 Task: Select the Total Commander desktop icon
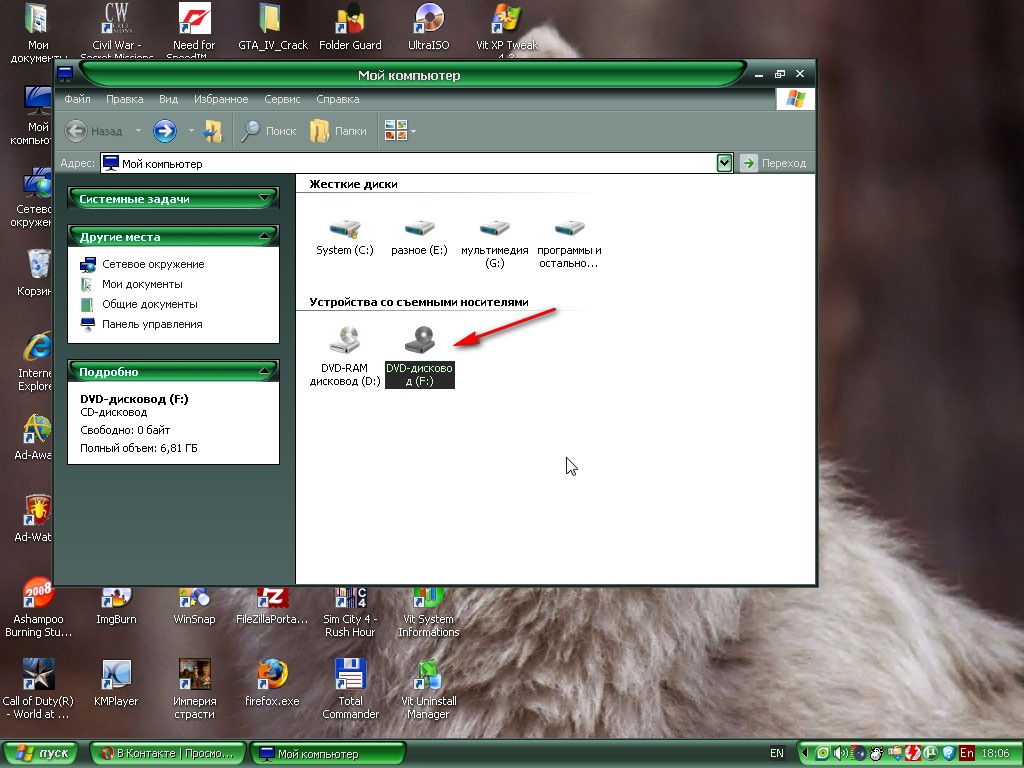point(350,689)
